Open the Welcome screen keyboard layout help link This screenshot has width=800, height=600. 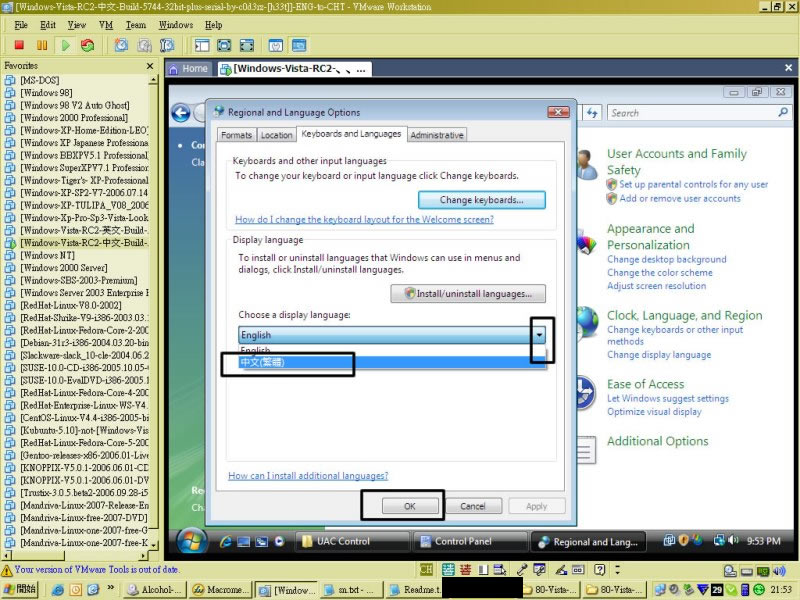click(364, 219)
